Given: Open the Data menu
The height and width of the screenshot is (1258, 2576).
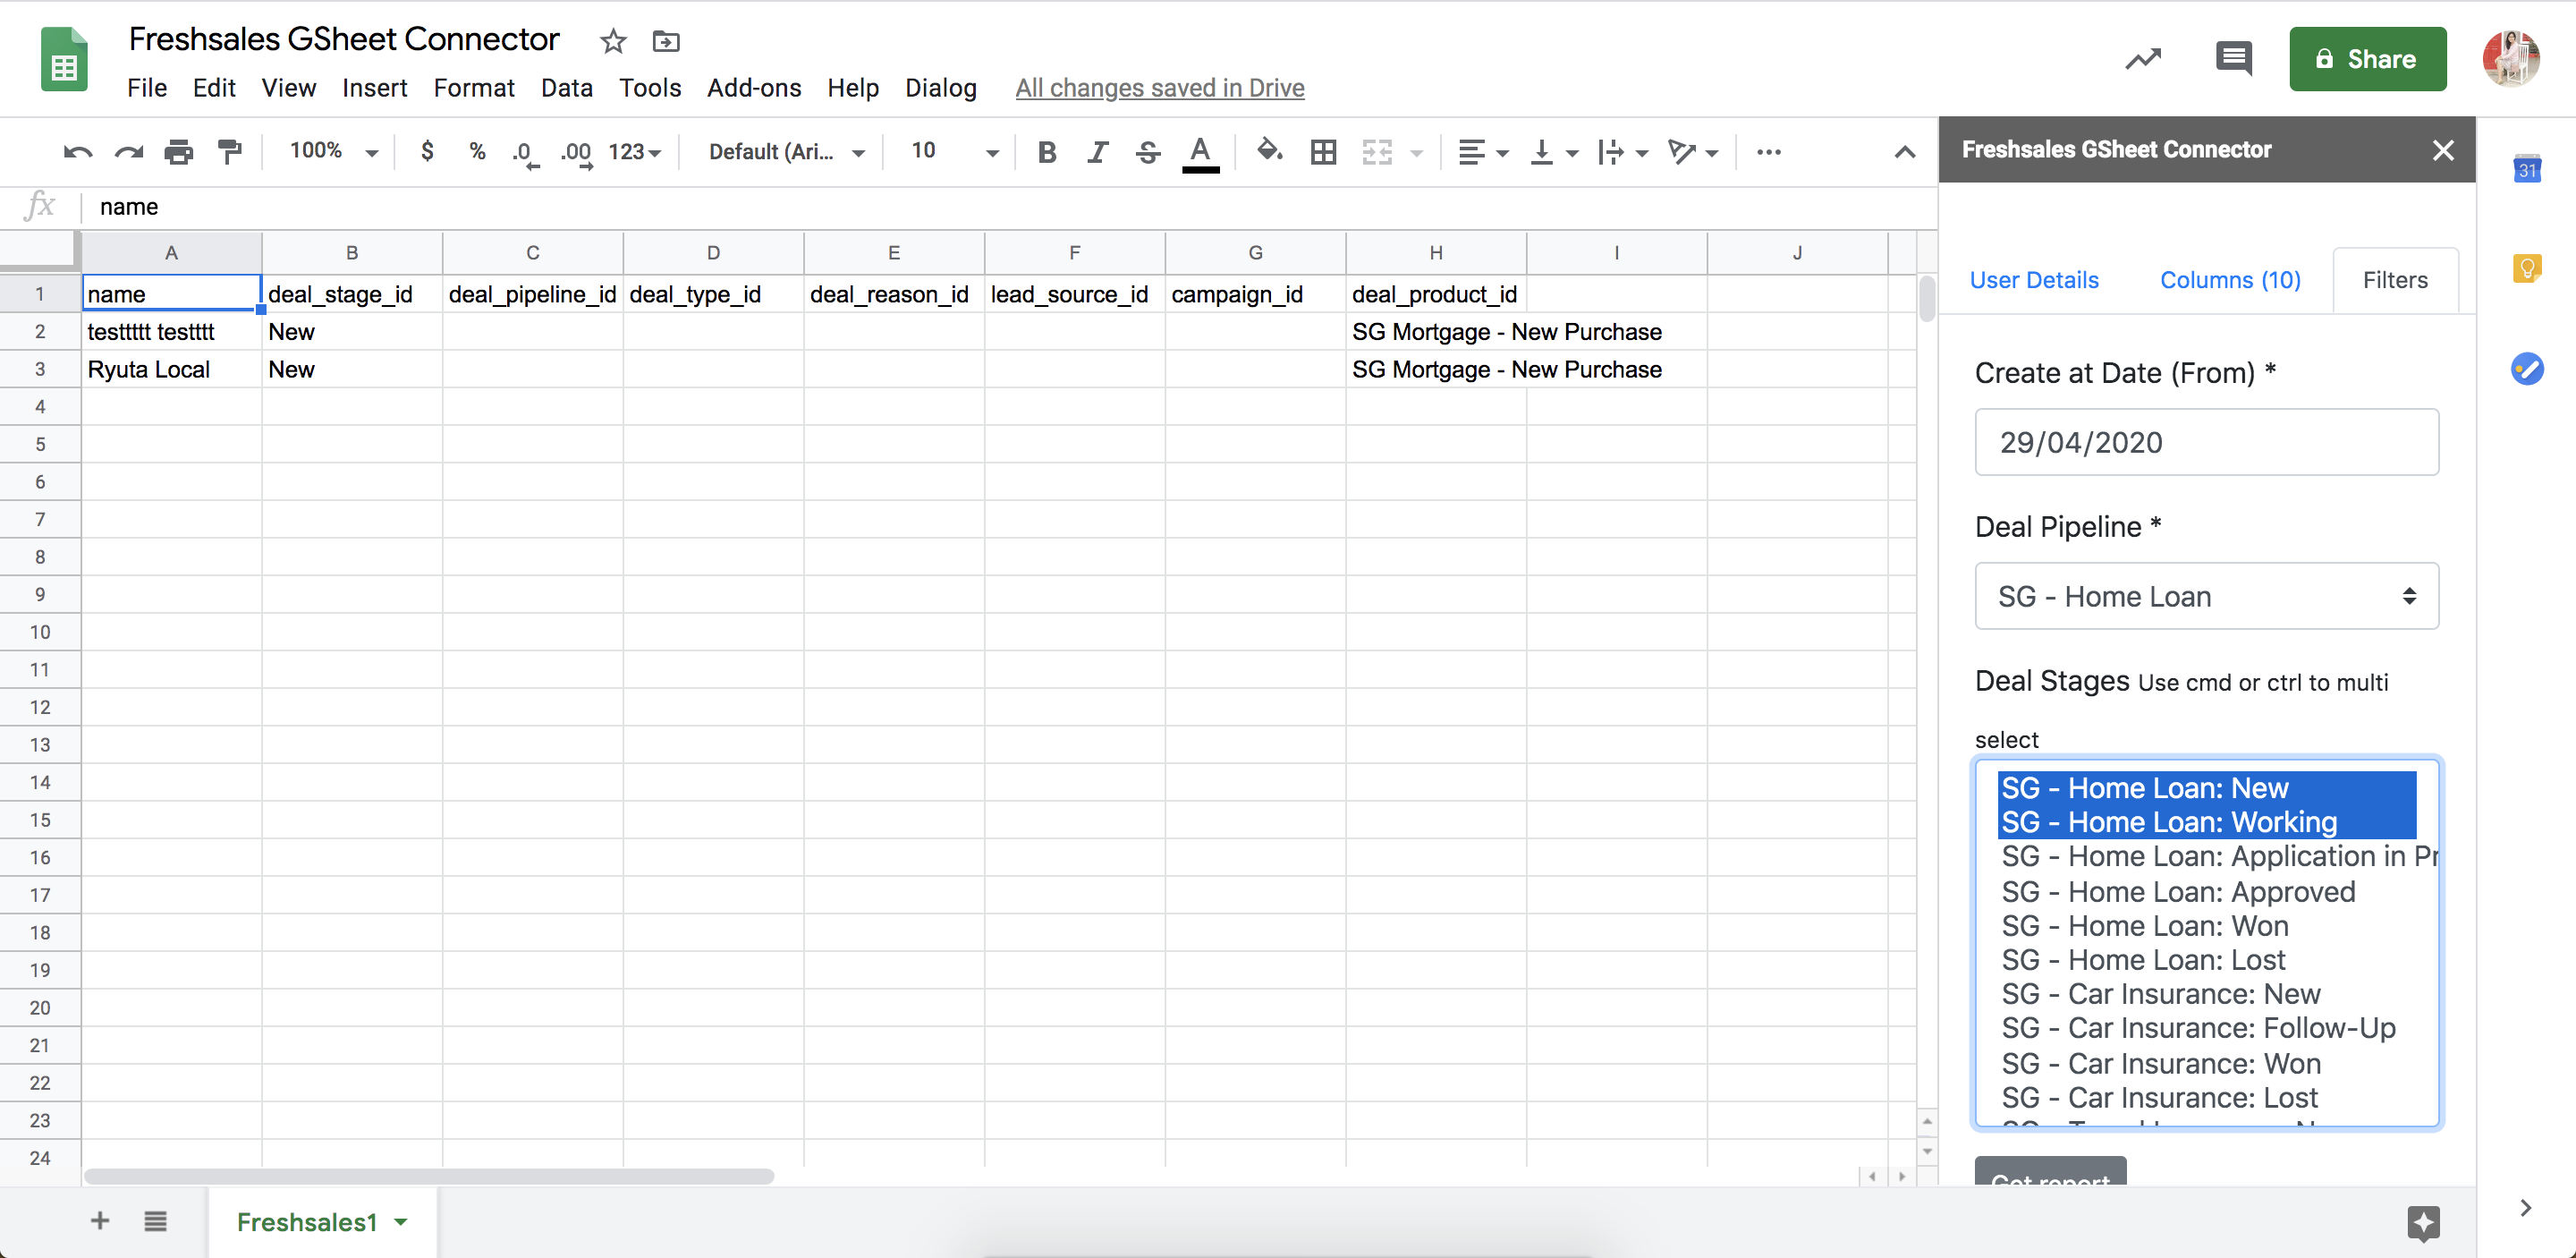Looking at the screenshot, I should click(567, 88).
